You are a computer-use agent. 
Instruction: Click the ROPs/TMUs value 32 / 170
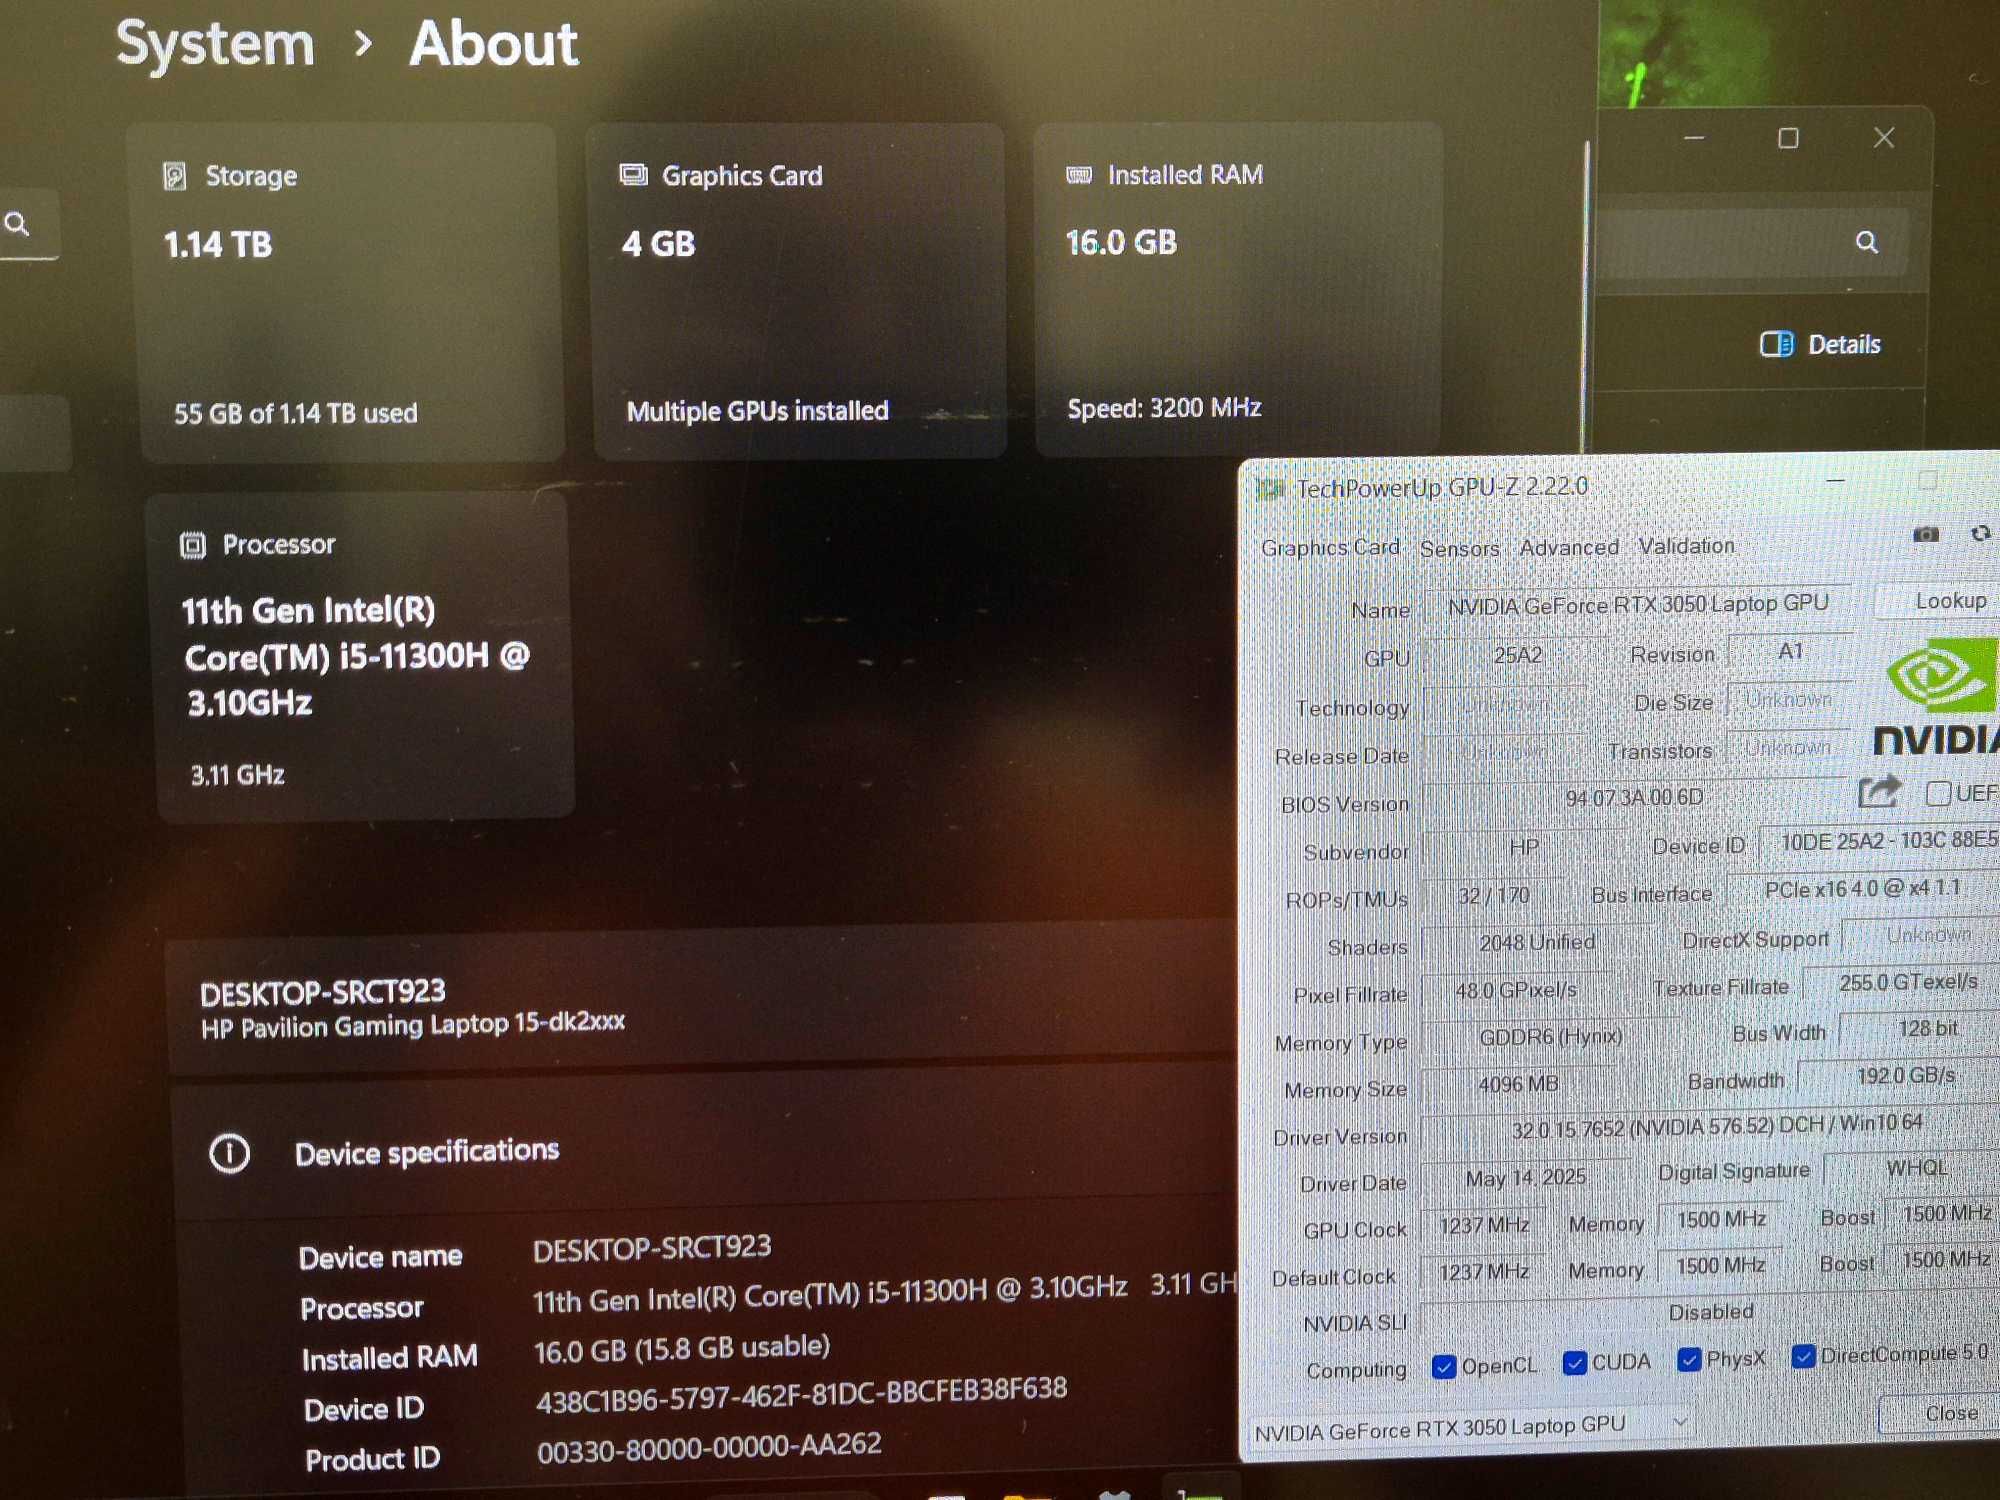coord(1493,896)
